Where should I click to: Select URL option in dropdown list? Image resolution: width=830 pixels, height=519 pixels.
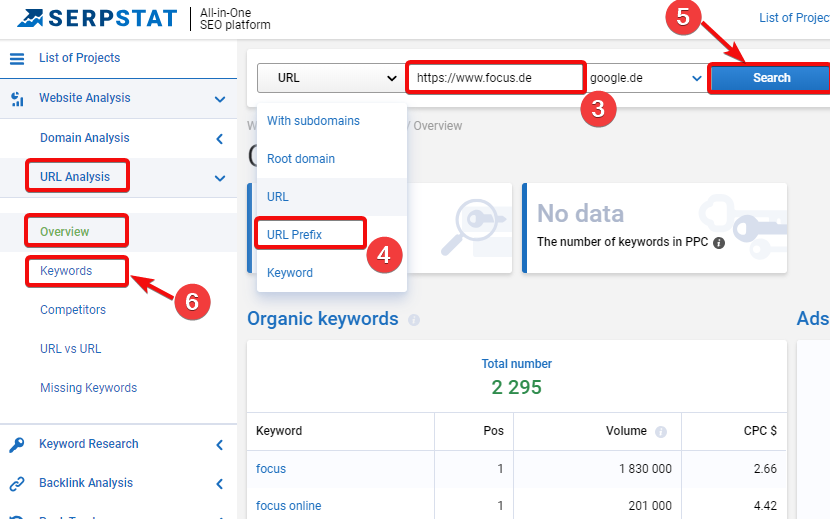click(332, 197)
